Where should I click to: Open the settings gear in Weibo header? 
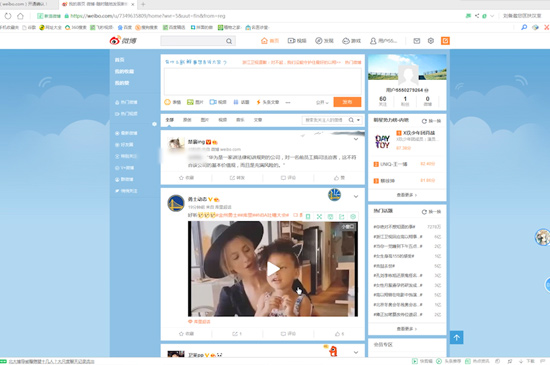click(431, 41)
